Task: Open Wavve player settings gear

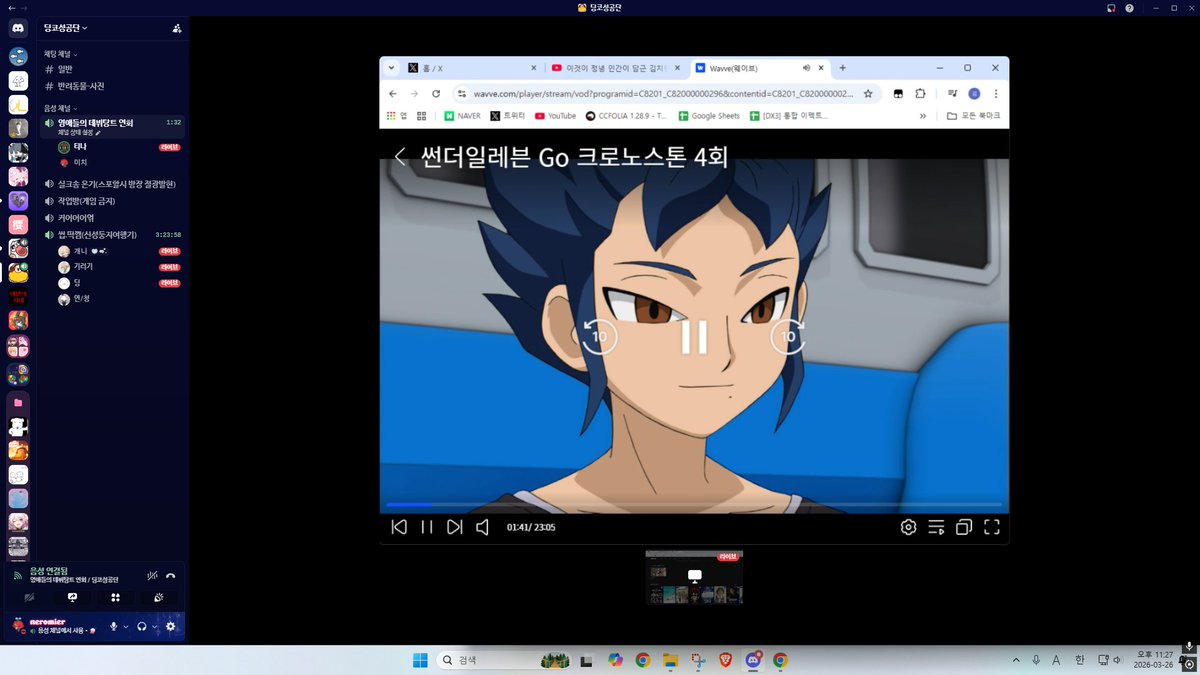Action: point(908,527)
